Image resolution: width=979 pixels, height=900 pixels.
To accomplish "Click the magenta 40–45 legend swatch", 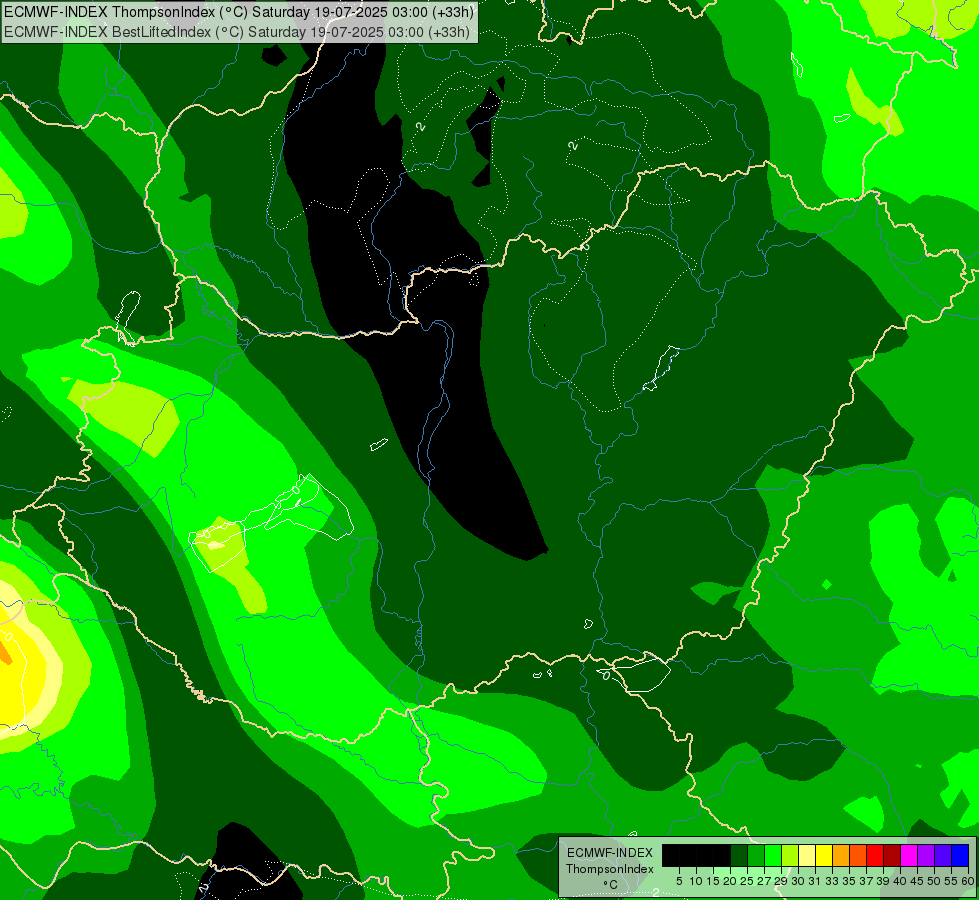I will click(909, 855).
